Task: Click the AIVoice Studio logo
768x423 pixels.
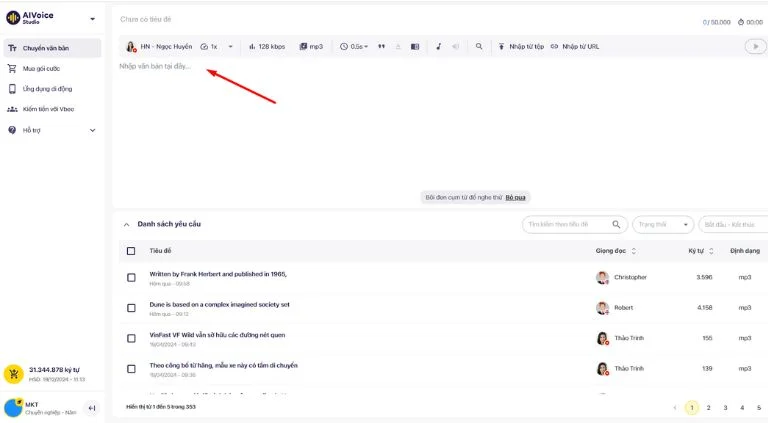Action: tap(30, 18)
